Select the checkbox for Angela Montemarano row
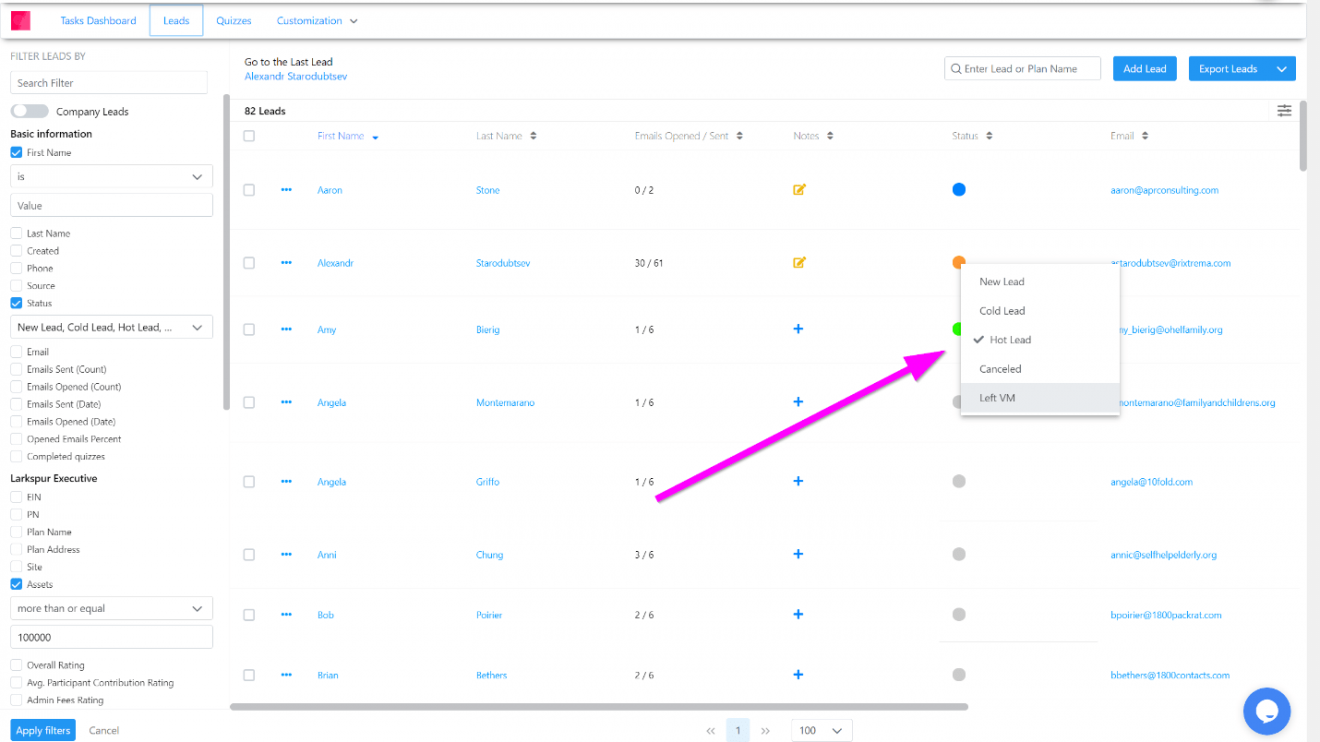This screenshot has width=1320, height=742. tap(249, 403)
